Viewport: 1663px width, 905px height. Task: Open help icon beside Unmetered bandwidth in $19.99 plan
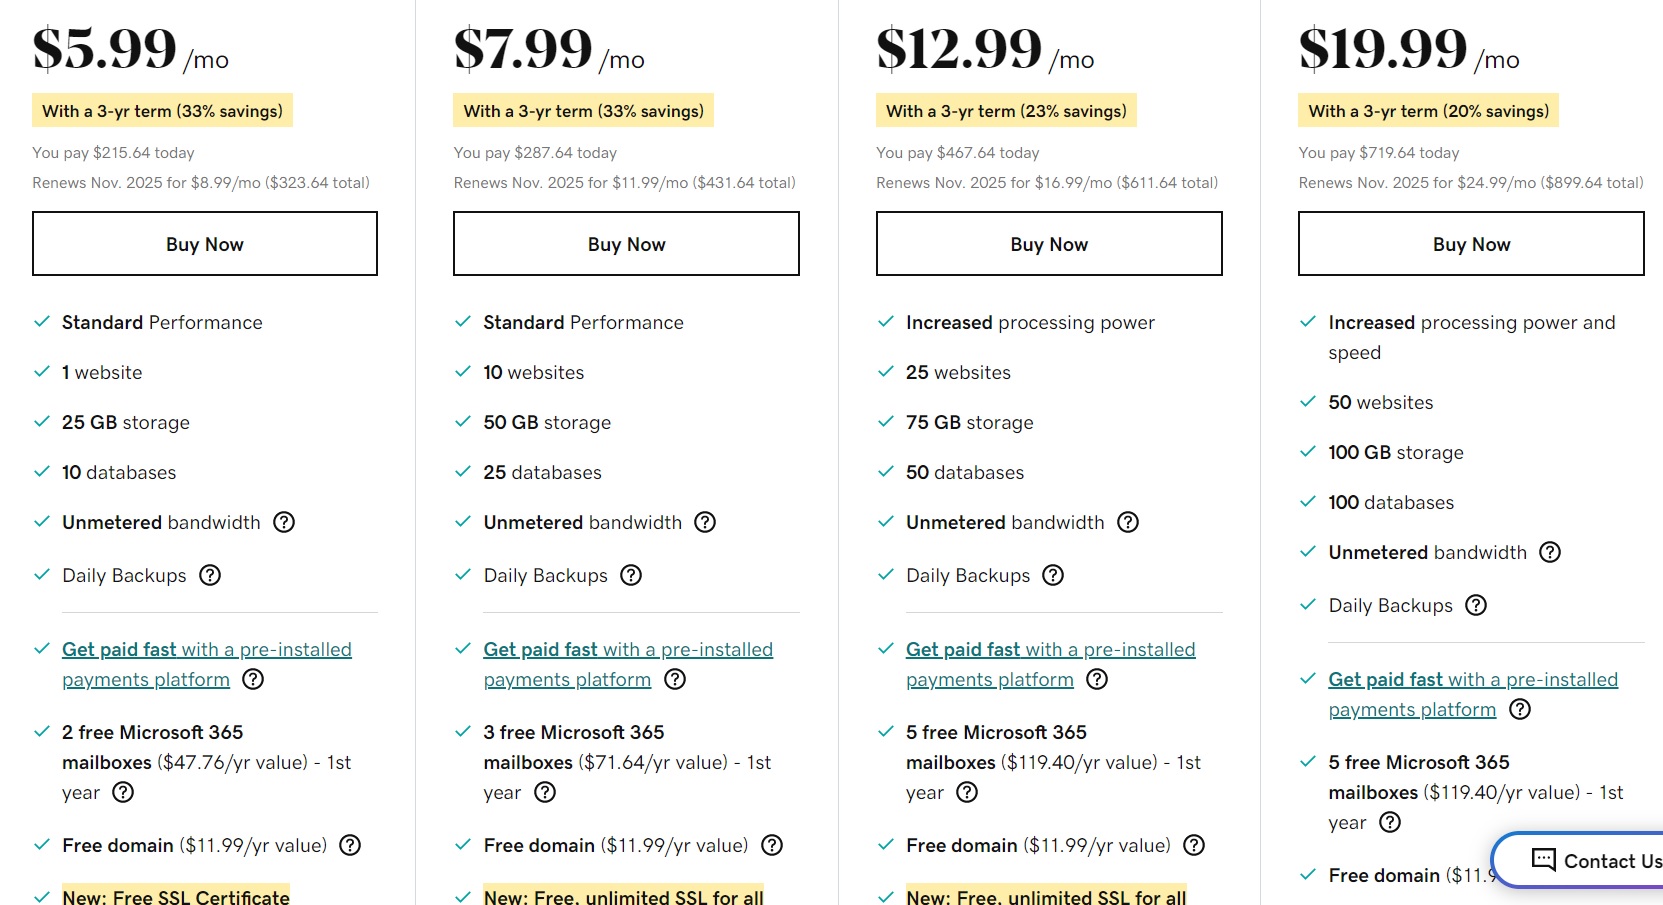click(x=1550, y=552)
